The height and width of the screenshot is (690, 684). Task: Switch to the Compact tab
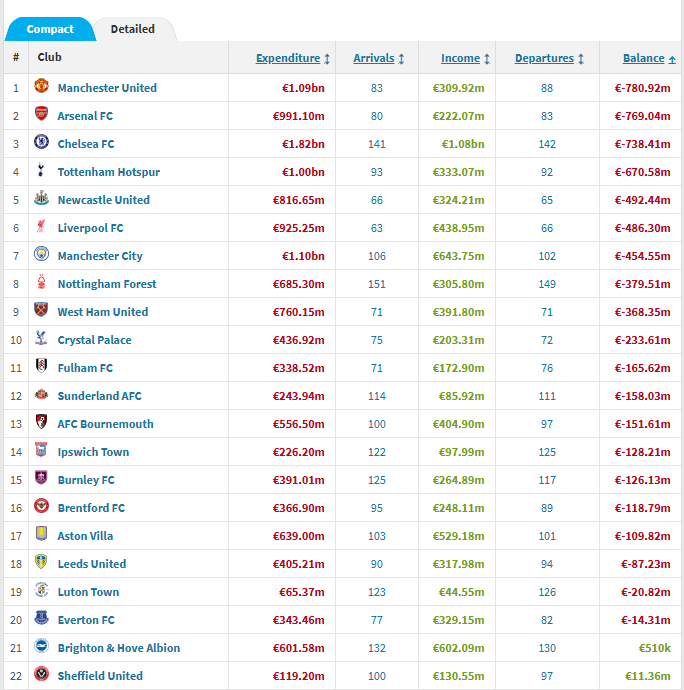(50, 29)
